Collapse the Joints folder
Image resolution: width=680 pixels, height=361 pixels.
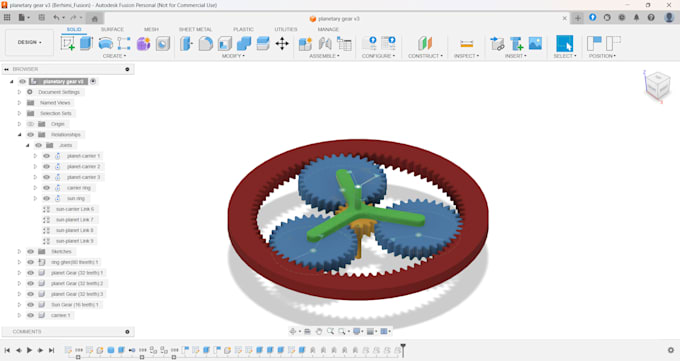coord(27,145)
